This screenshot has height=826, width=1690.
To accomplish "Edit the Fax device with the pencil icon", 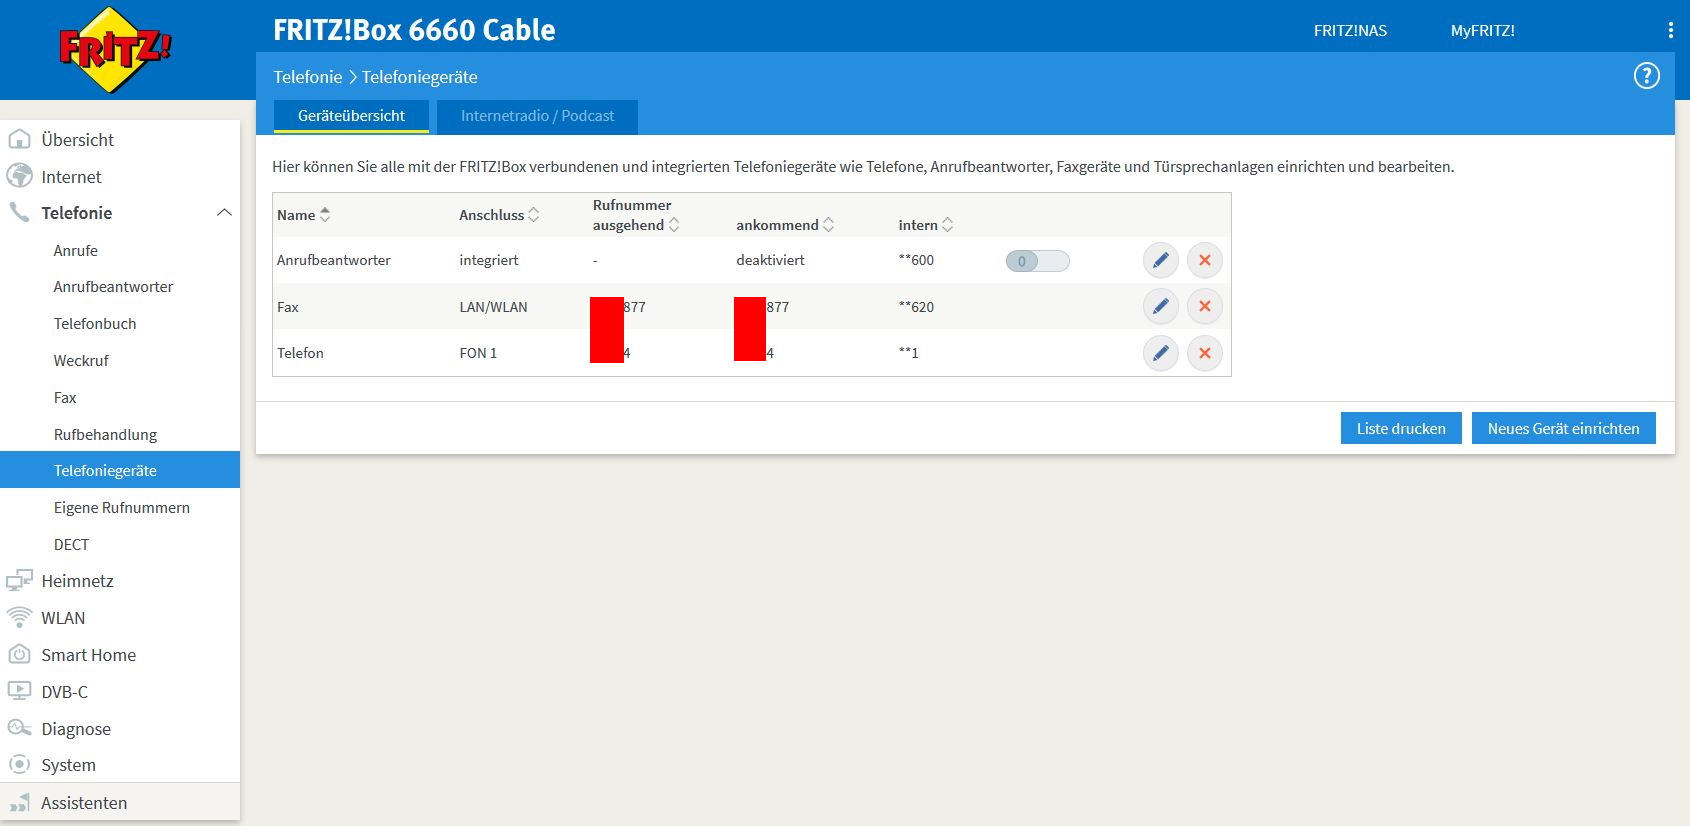I will (1160, 306).
